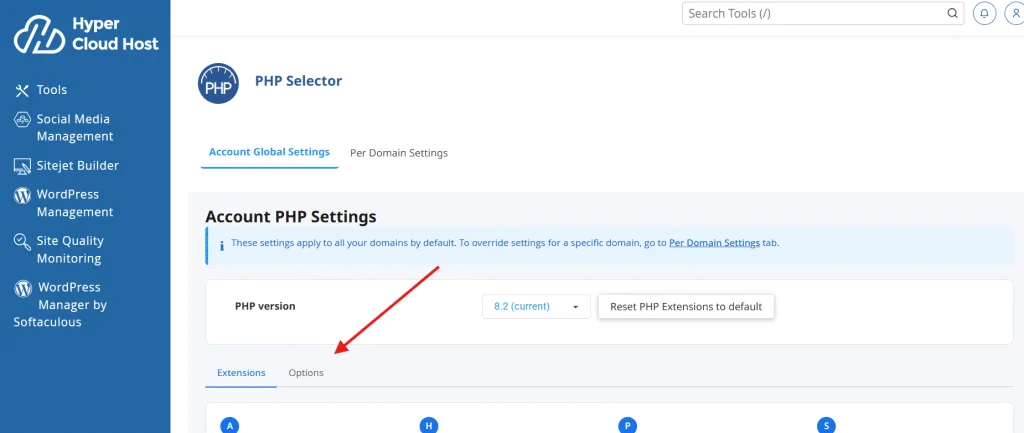Open the PHP version 8.2 dropdown
The height and width of the screenshot is (433, 1024).
click(x=536, y=306)
